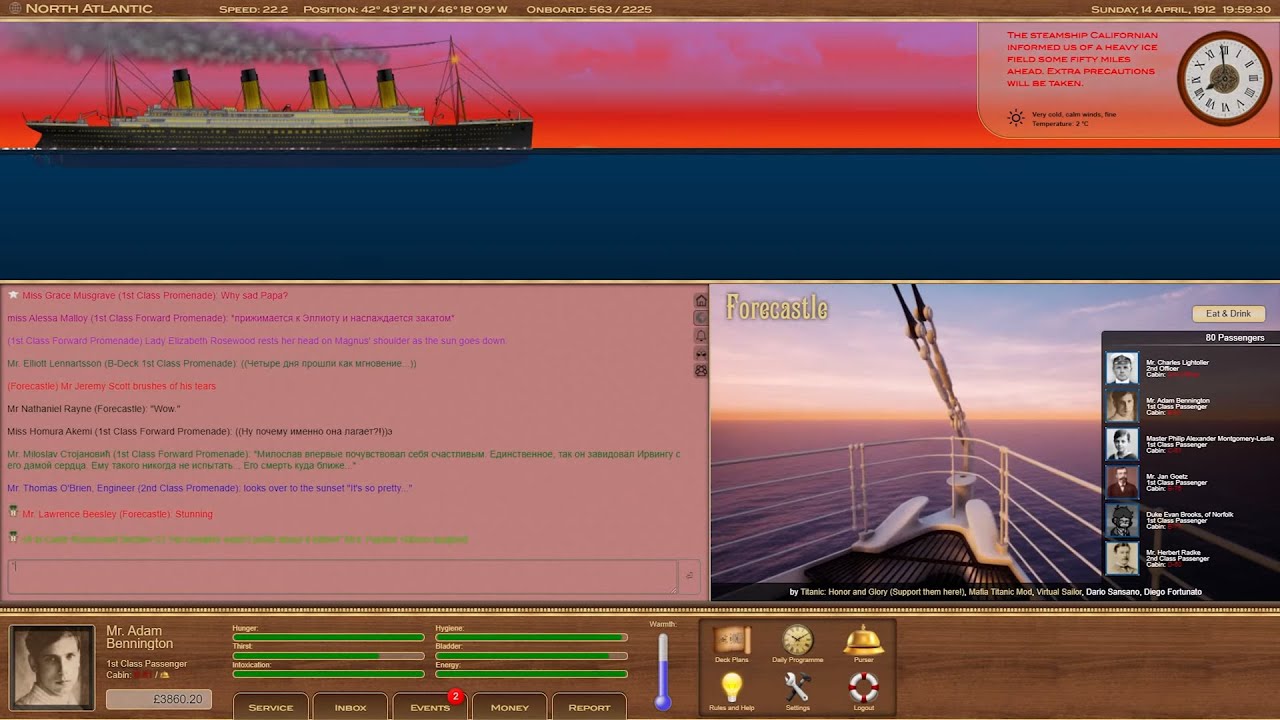
Task: Click the 'Temperature: 2 °C' weather text
Action: 1060,124
